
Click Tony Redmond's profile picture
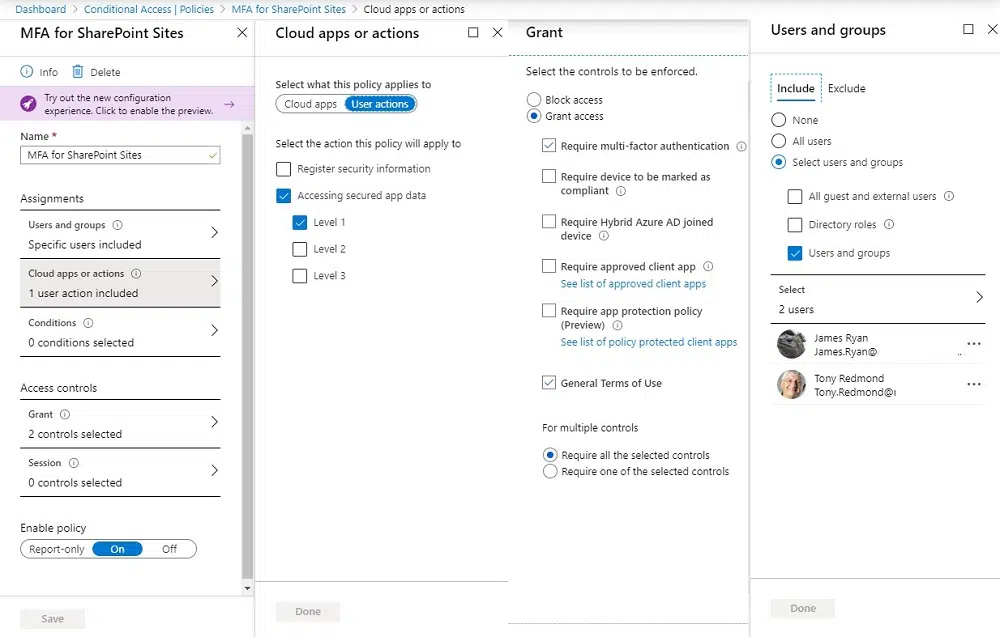[x=791, y=384]
